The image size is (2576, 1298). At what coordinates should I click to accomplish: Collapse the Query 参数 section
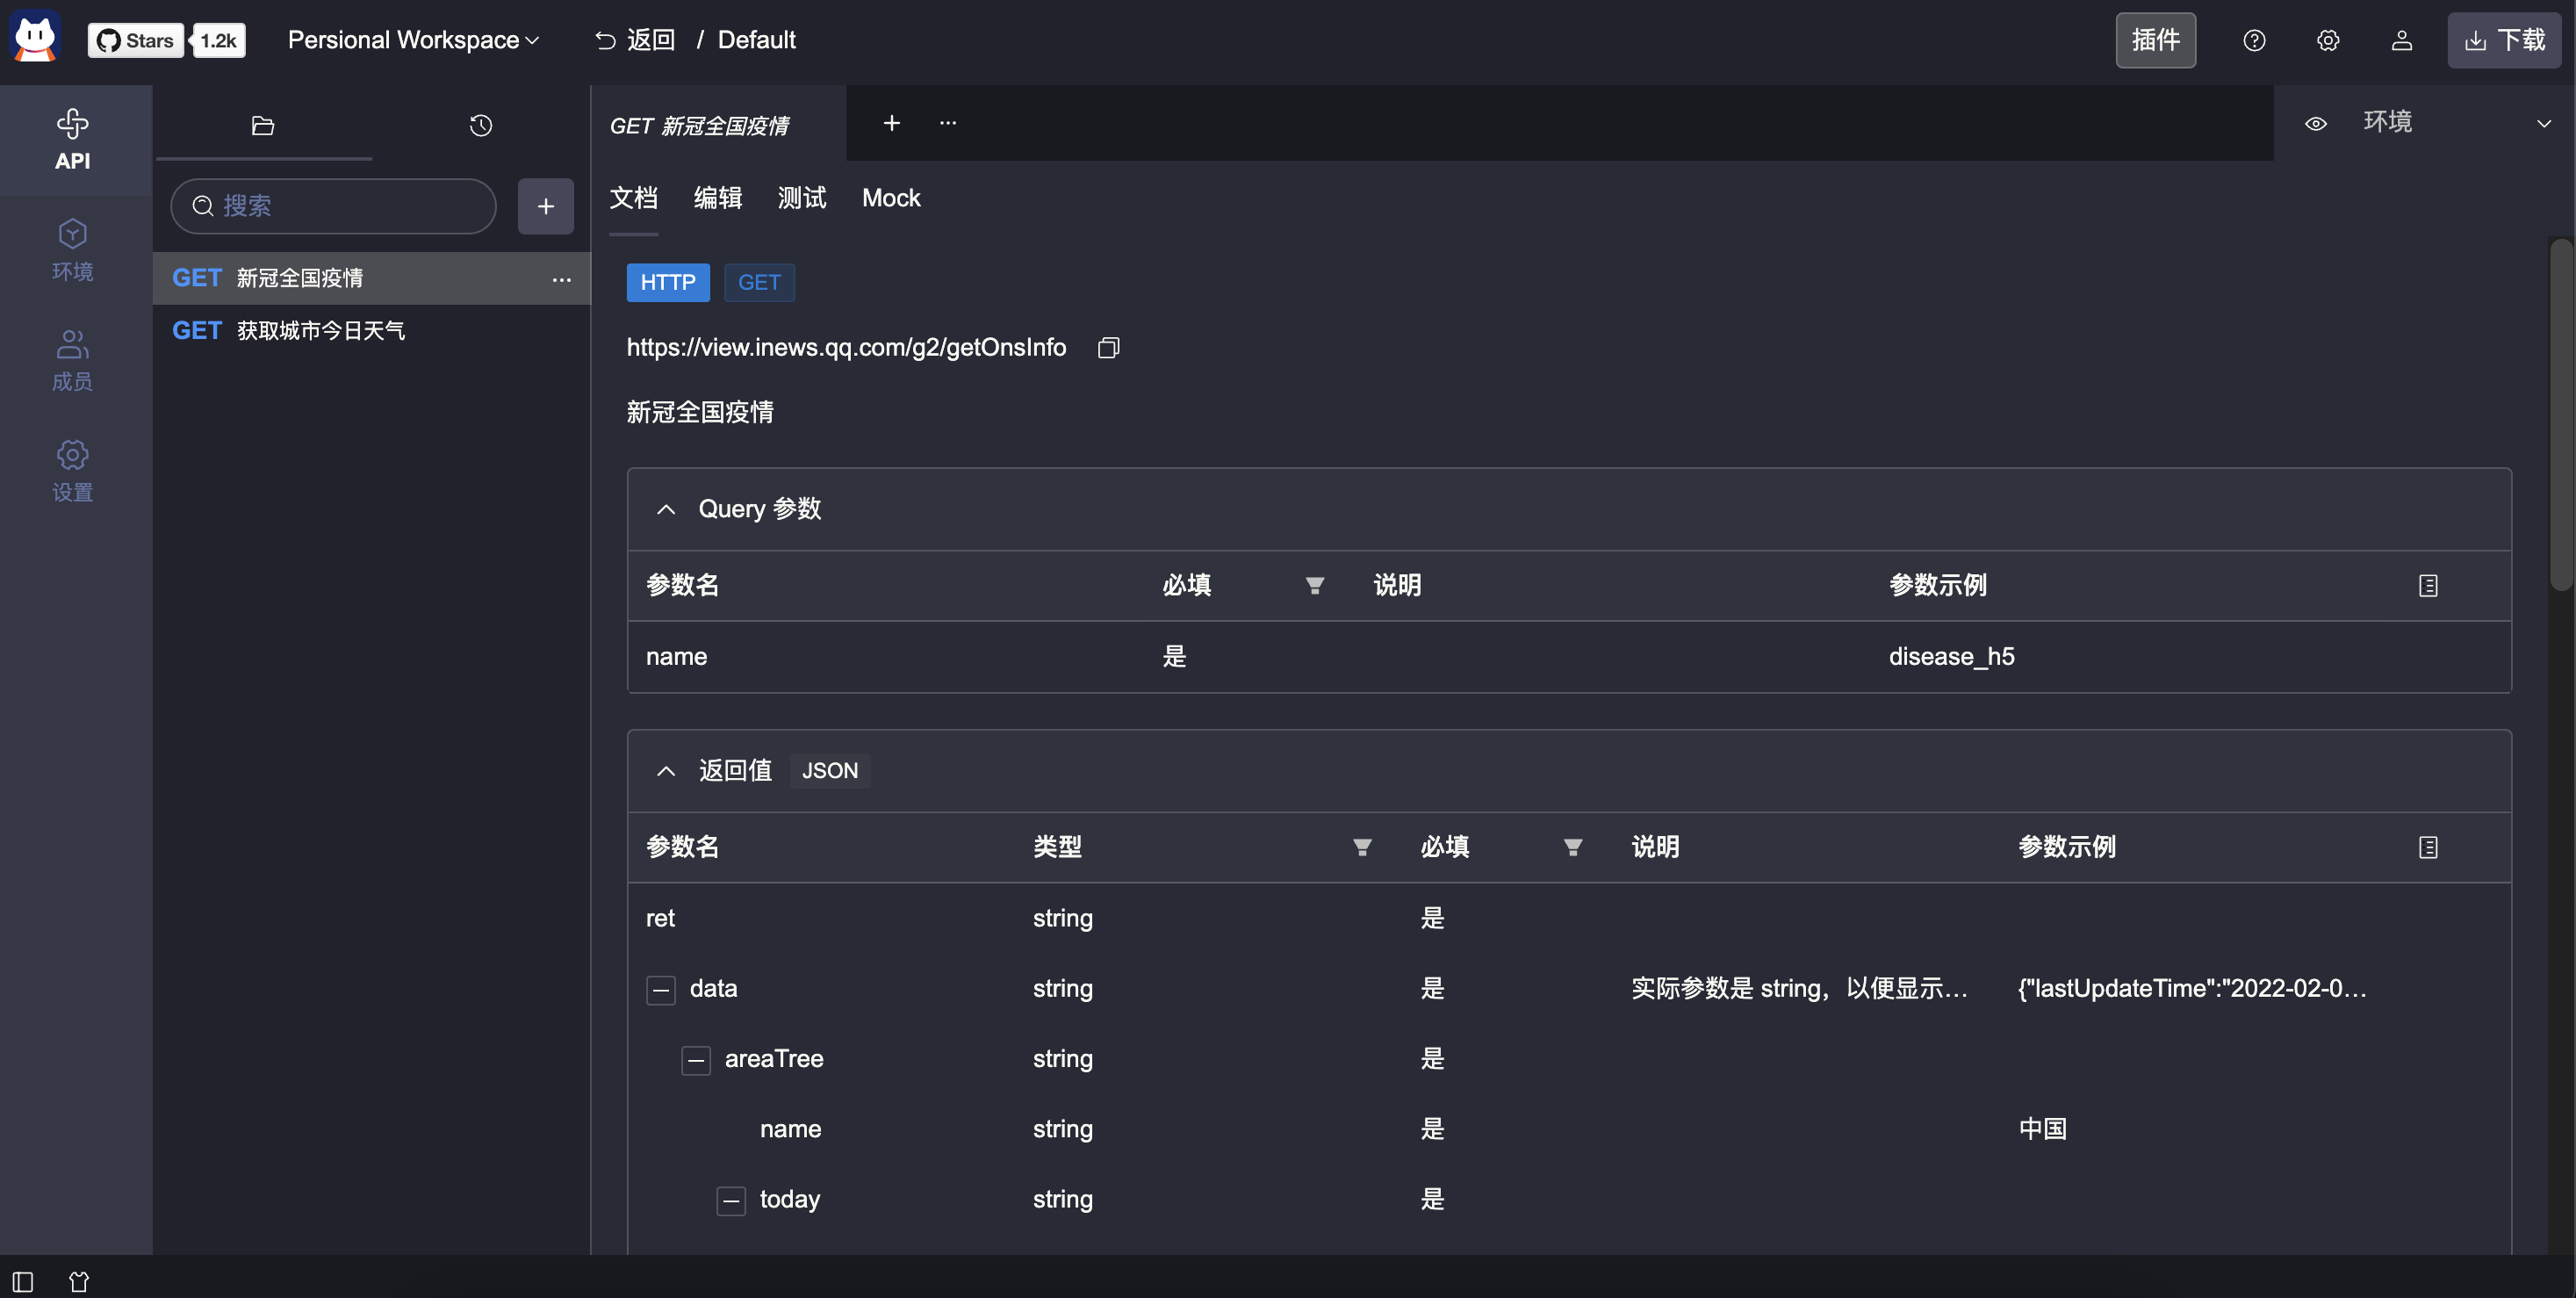[x=666, y=509]
